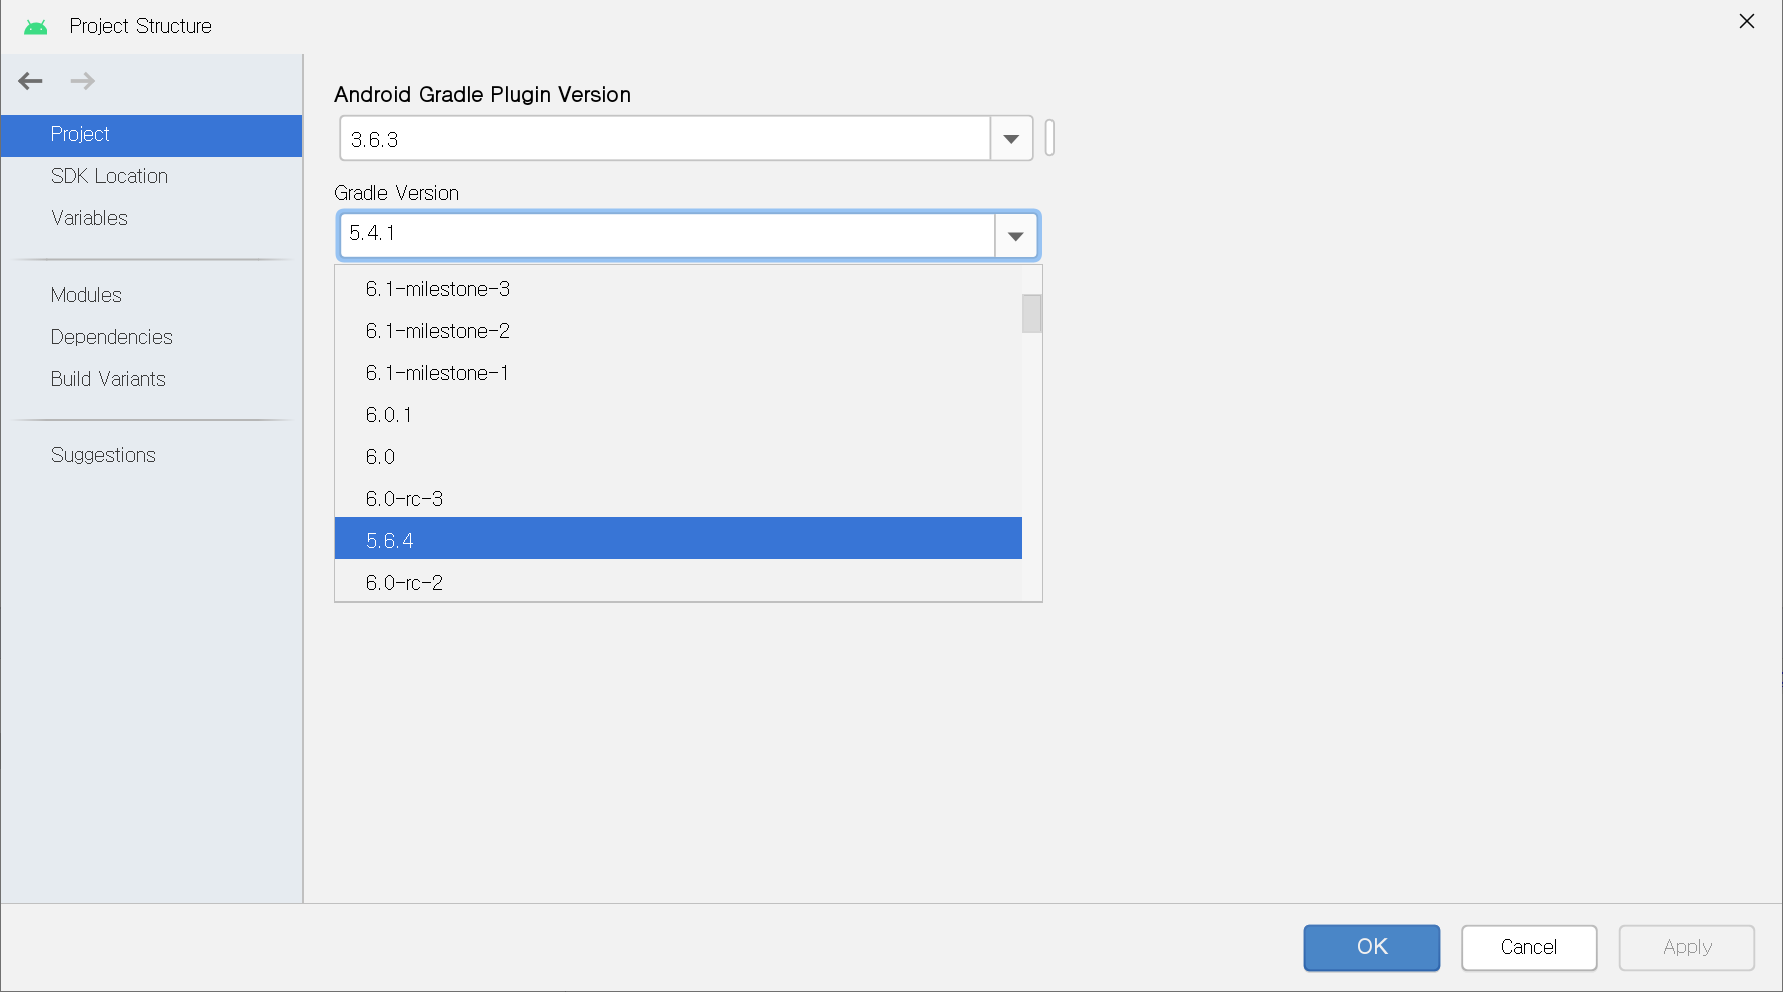Image resolution: width=1783 pixels, height=992 pixels.
Task: Click the Cancel button
Action: click(1529, 947)
